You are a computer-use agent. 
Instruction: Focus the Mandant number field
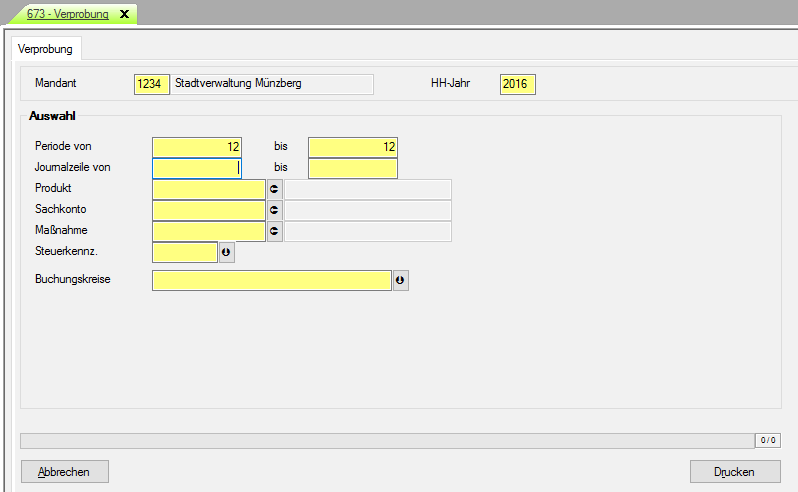151,84
